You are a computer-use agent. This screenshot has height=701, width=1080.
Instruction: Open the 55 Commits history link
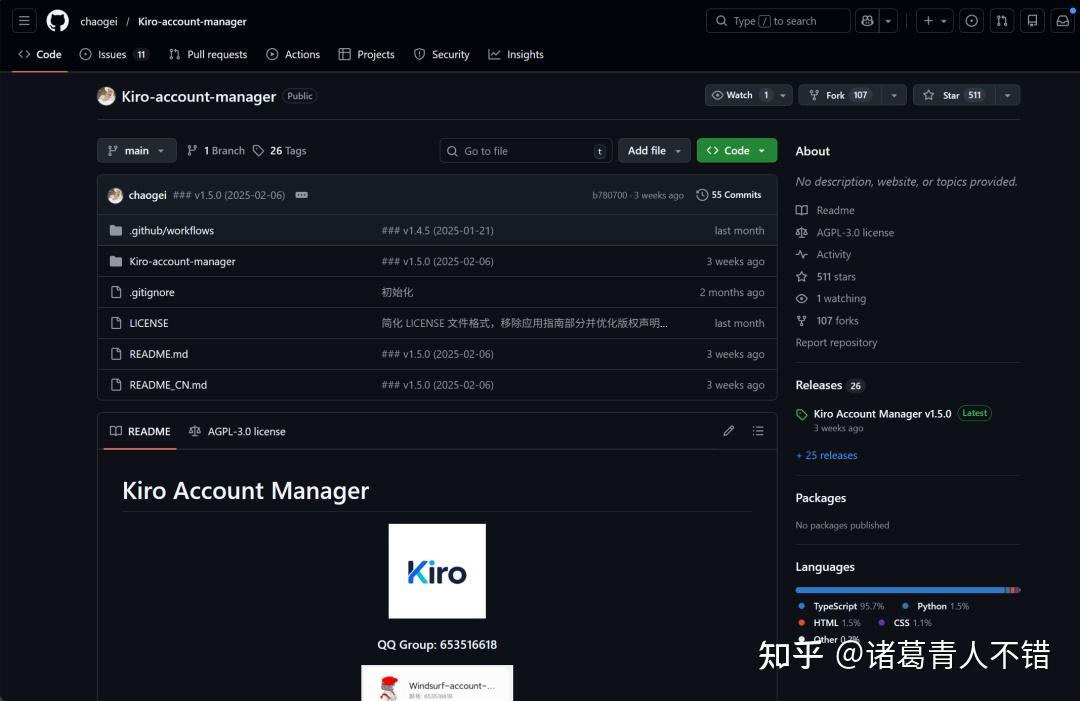click(729, 195)
